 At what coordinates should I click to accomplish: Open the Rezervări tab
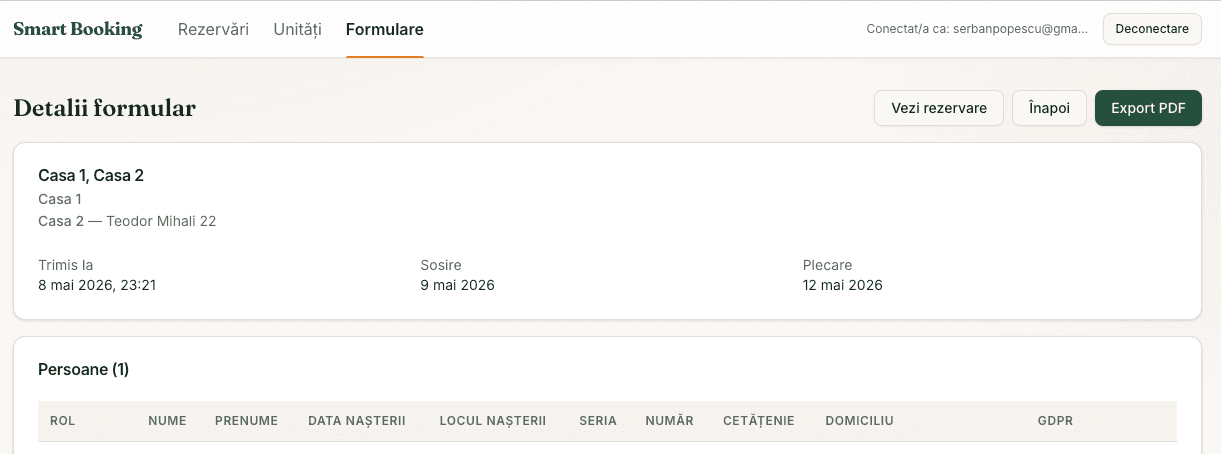coord(213,29)
